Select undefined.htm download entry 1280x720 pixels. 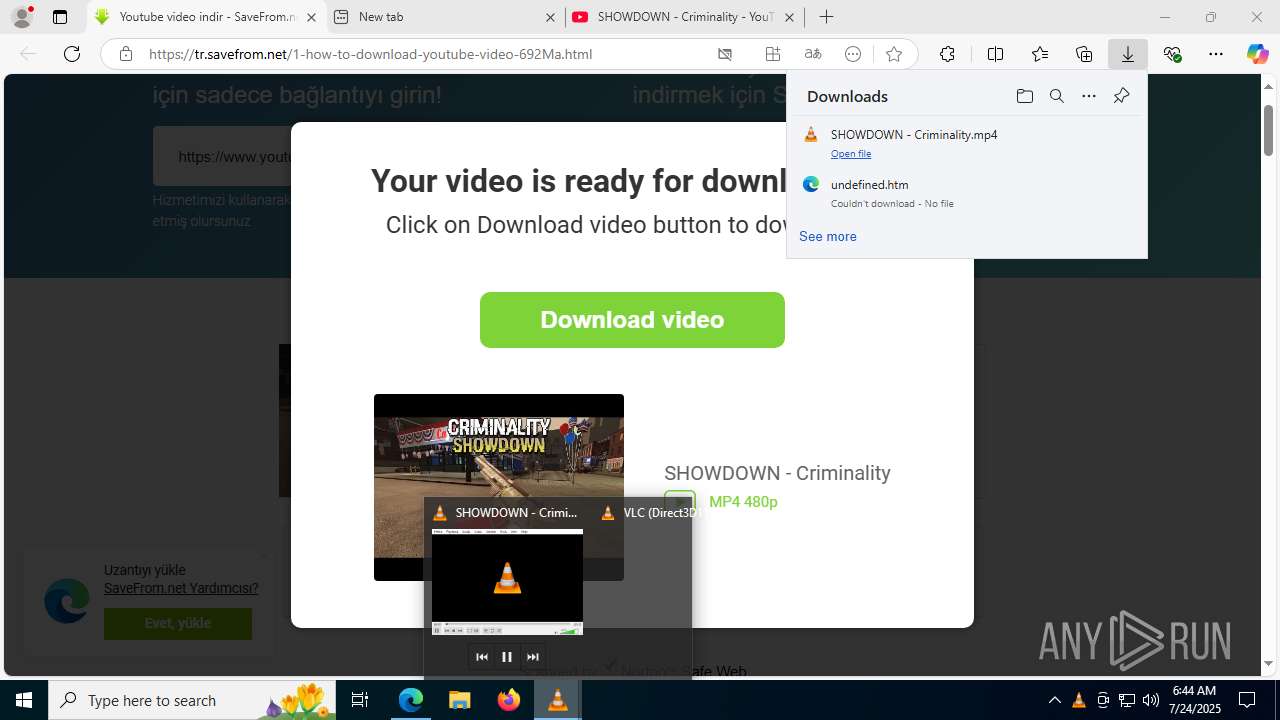967,193
